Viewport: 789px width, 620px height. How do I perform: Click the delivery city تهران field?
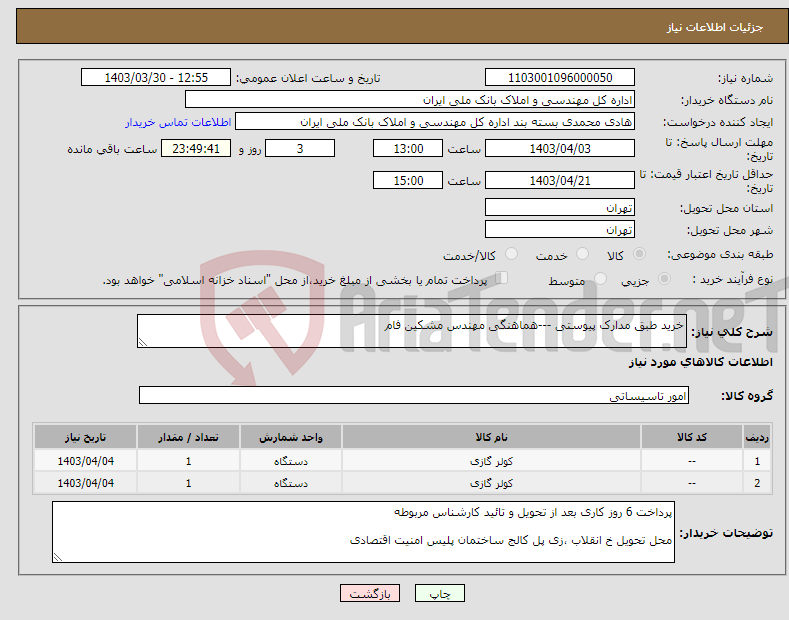click(560, 229)
